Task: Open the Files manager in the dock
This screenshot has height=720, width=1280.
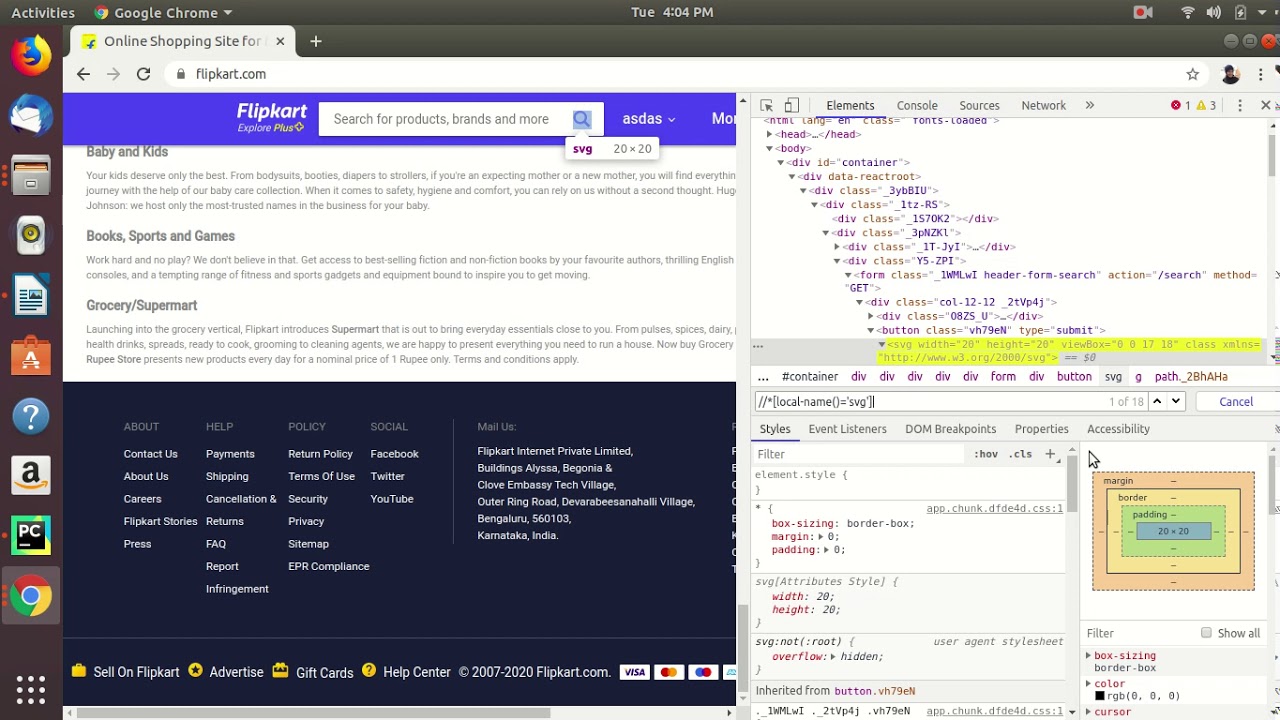Action: click(31, 175)
